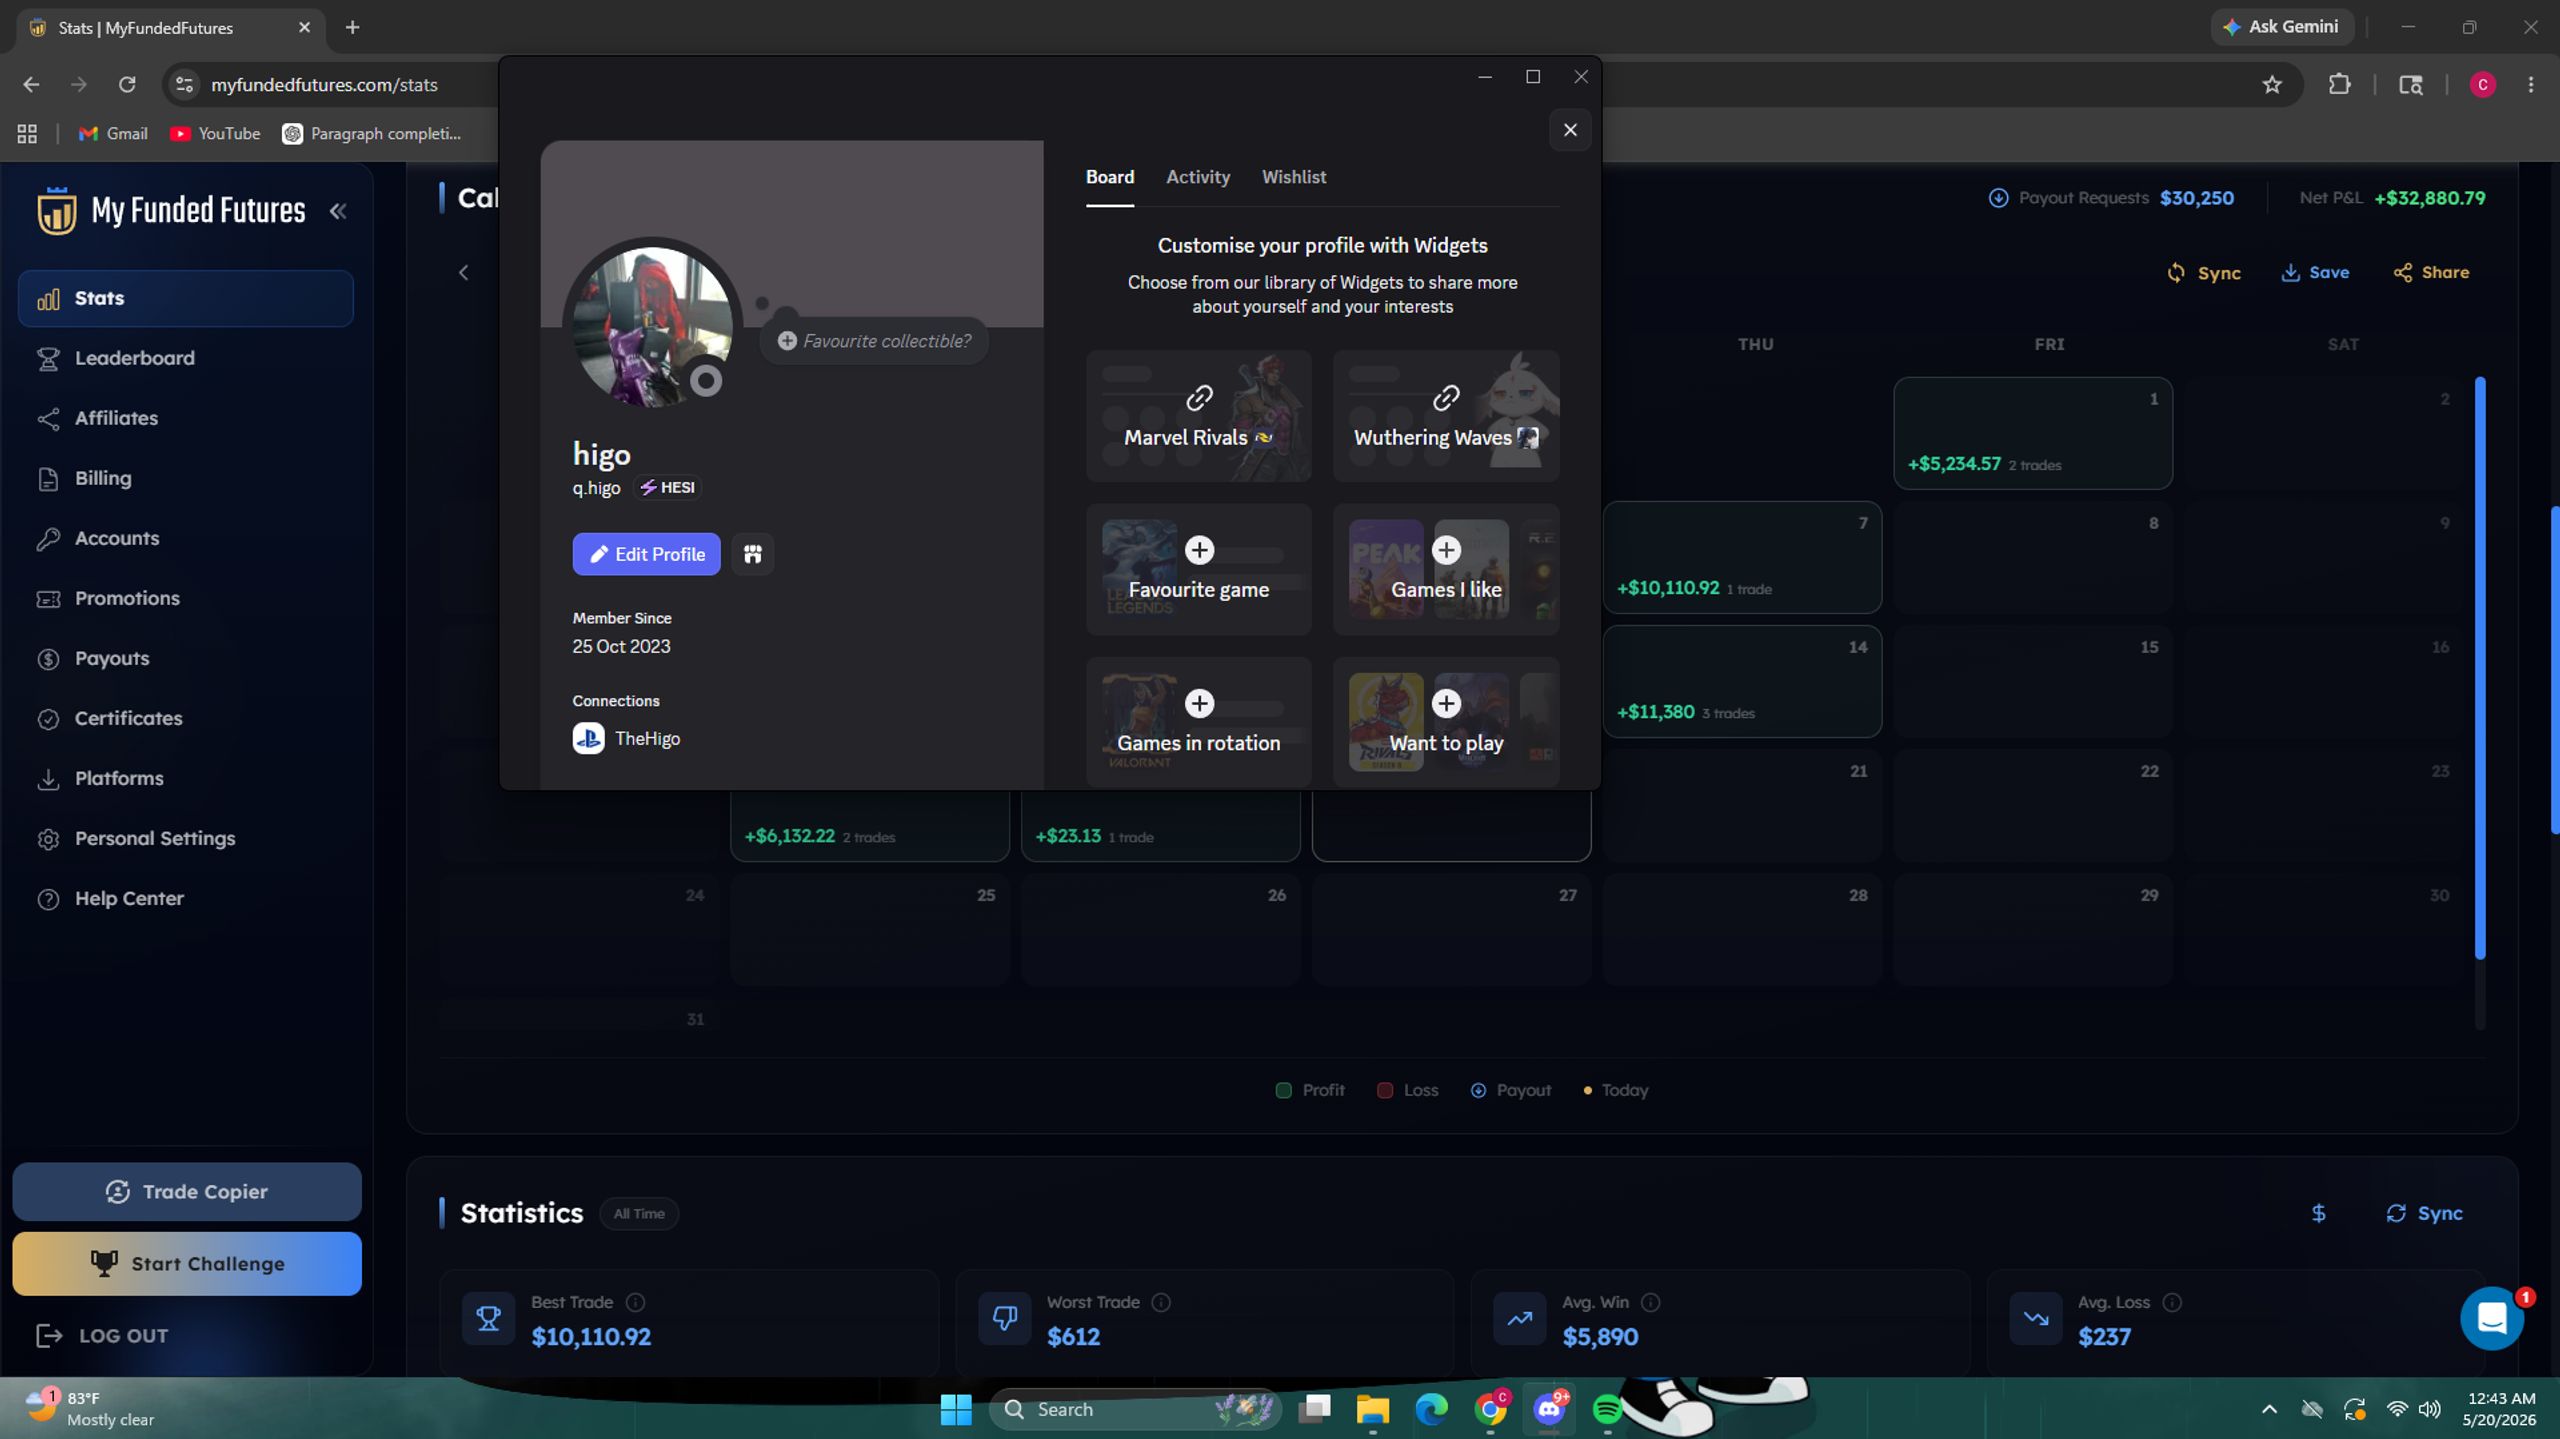Click the Help Center question icon

point(48,899)
